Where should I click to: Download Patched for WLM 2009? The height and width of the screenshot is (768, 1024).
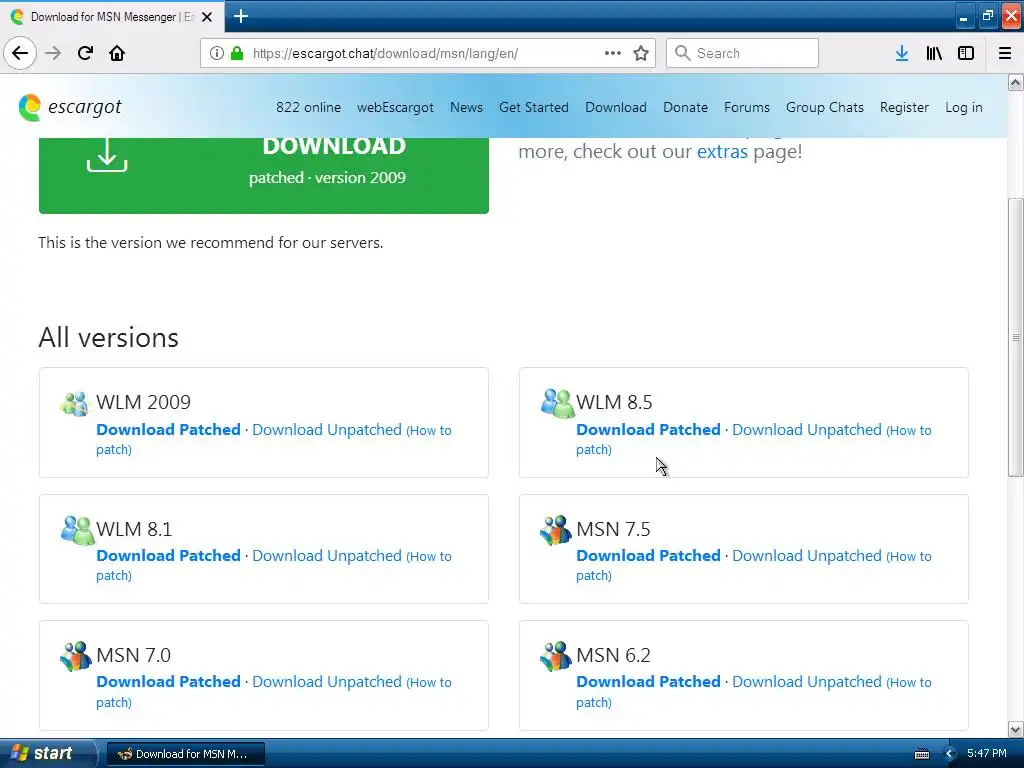tap(168, 430)
